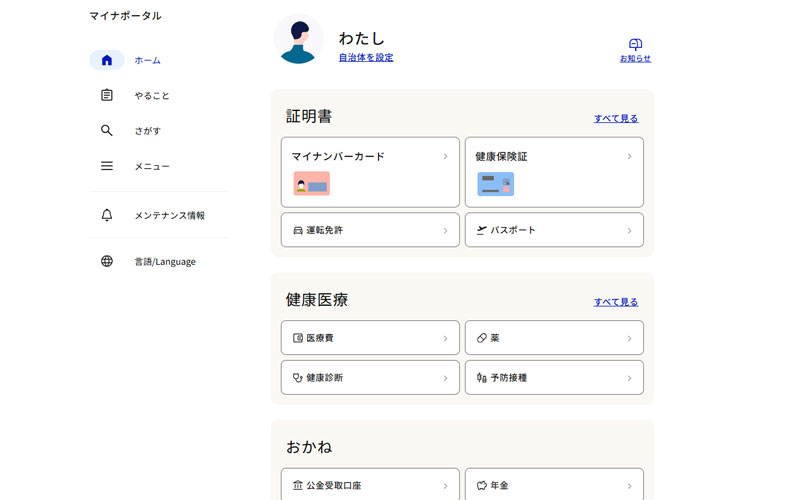Open the ホーム menu item
Viewport: 800px width, 500px height.
click(x=147, y=60)
